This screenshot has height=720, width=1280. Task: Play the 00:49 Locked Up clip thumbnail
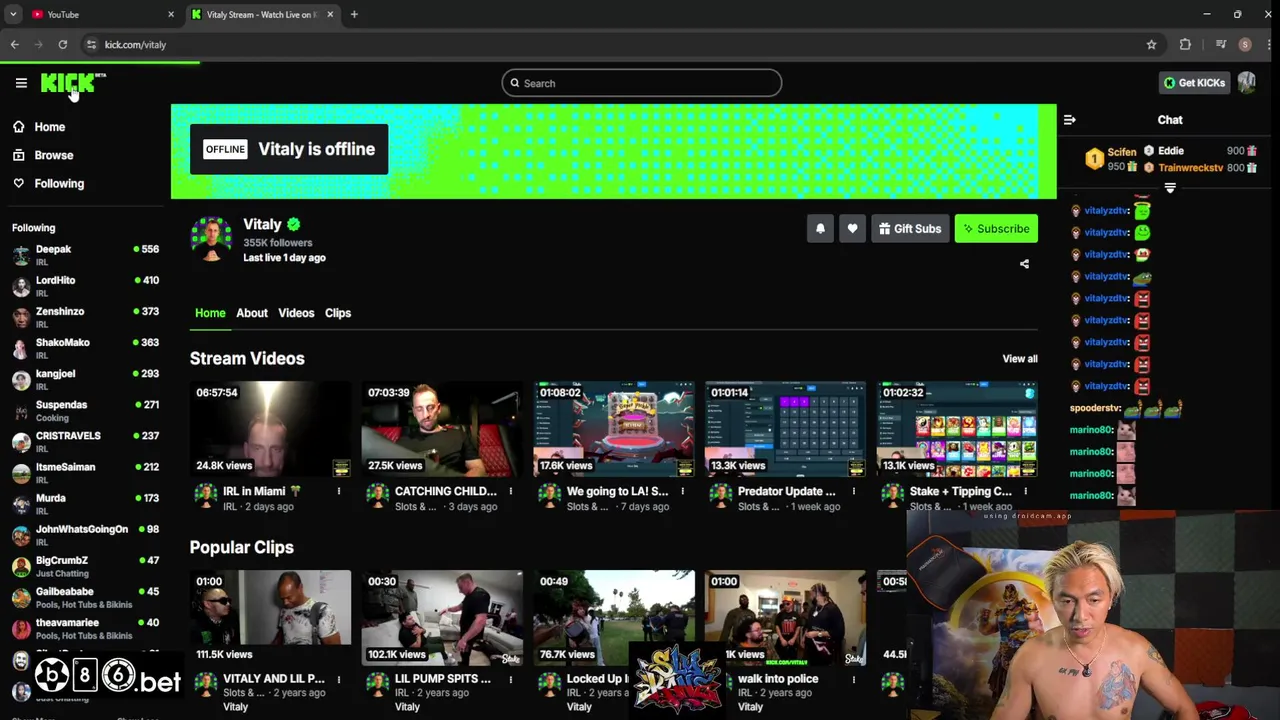pos(614,618)
